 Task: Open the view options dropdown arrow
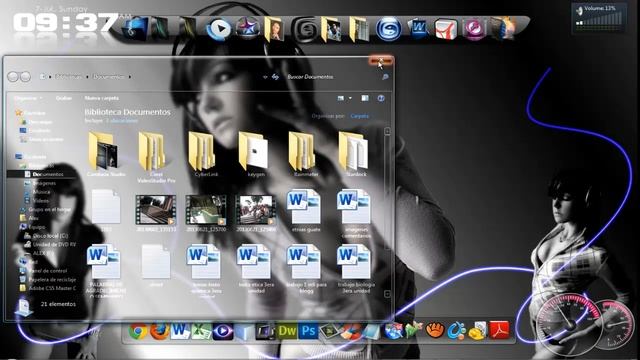350,98
